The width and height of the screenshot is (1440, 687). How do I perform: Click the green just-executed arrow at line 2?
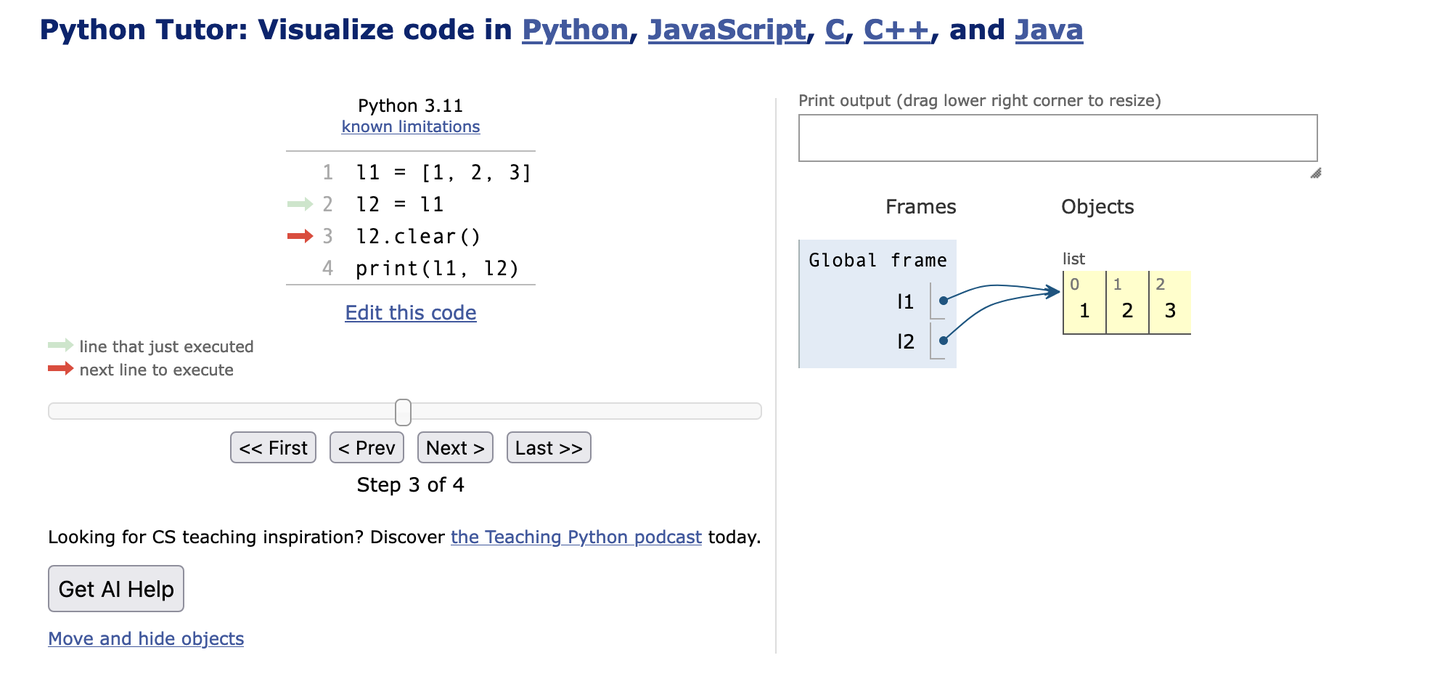(x=300, y=205)
